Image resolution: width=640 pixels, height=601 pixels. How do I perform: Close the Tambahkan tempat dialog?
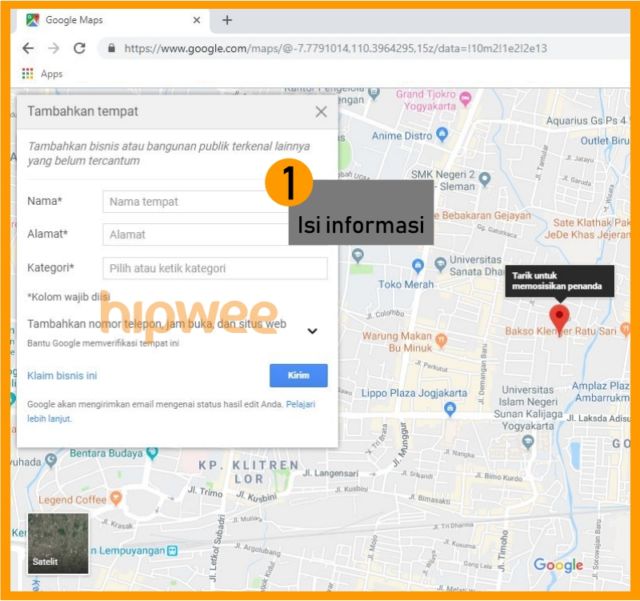click(321, 111)
